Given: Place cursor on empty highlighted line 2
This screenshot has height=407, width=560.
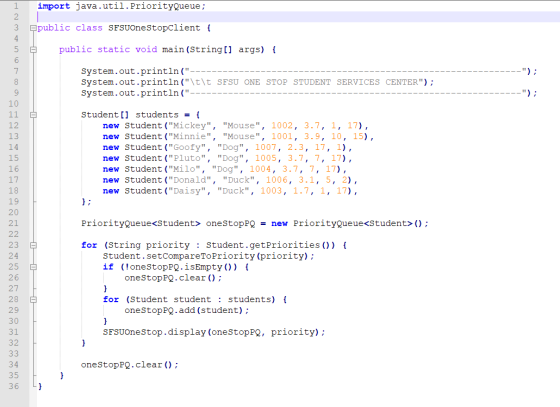Looking at the screenshot, I should (298, 17).
